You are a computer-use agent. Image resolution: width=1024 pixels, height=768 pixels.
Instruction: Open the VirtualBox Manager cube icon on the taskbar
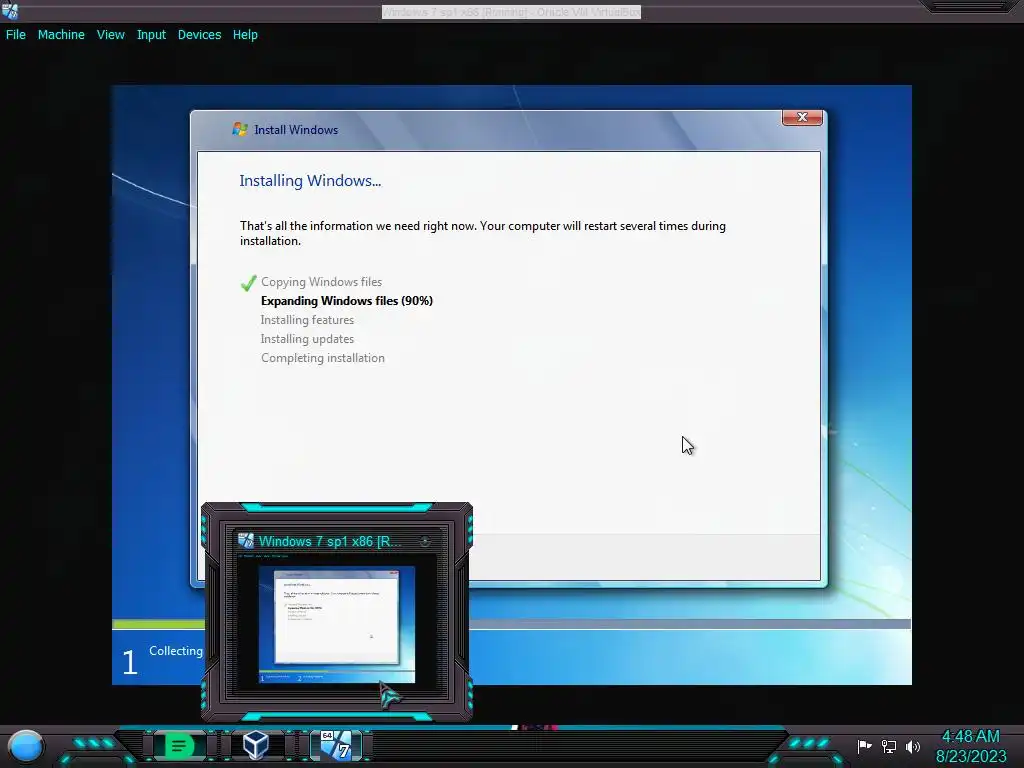click(x=256, y=744)
